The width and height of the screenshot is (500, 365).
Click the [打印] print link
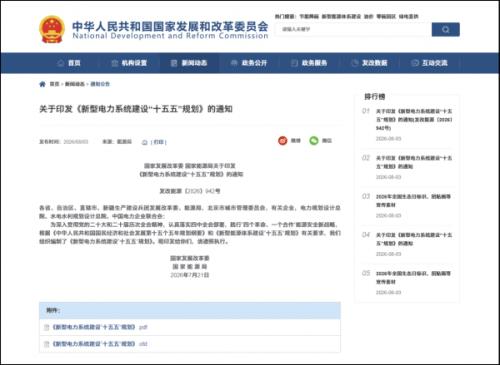159,142
